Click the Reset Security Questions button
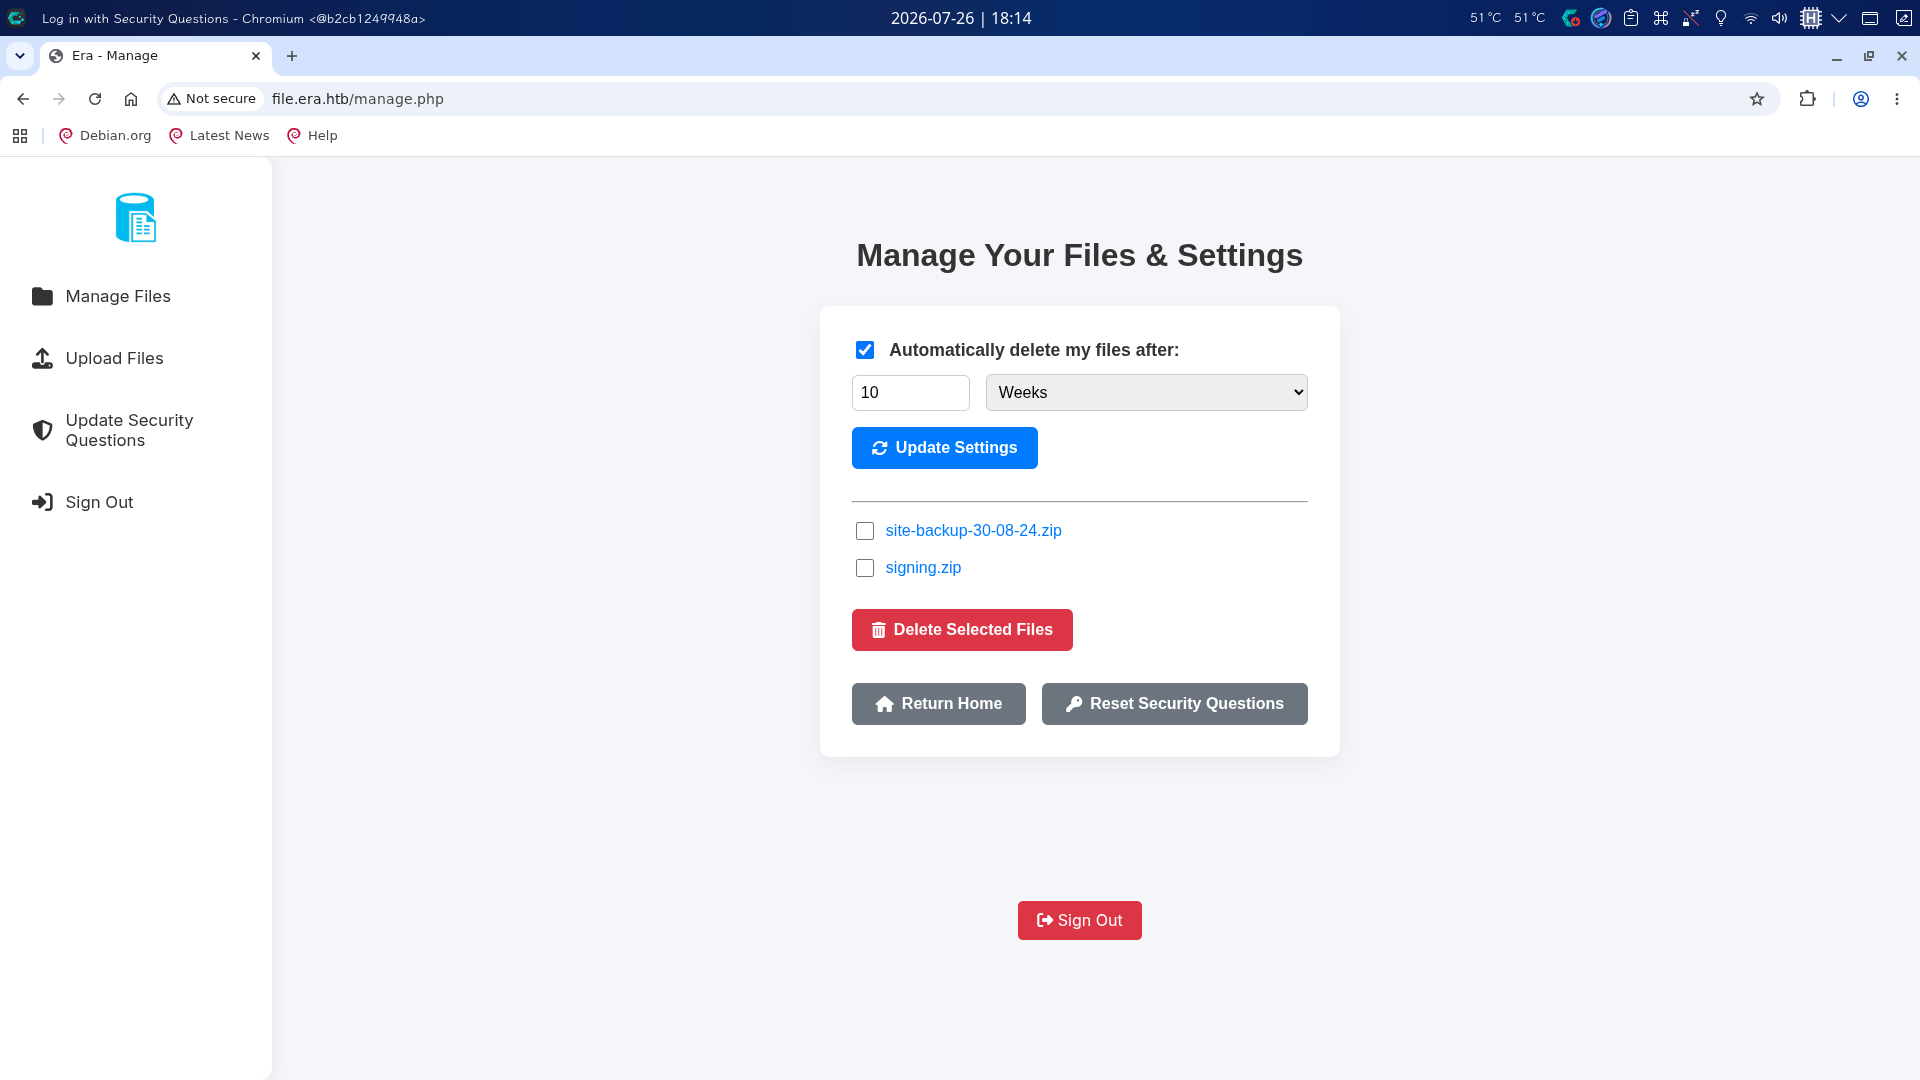1920x1080 pixels. 1174,704
